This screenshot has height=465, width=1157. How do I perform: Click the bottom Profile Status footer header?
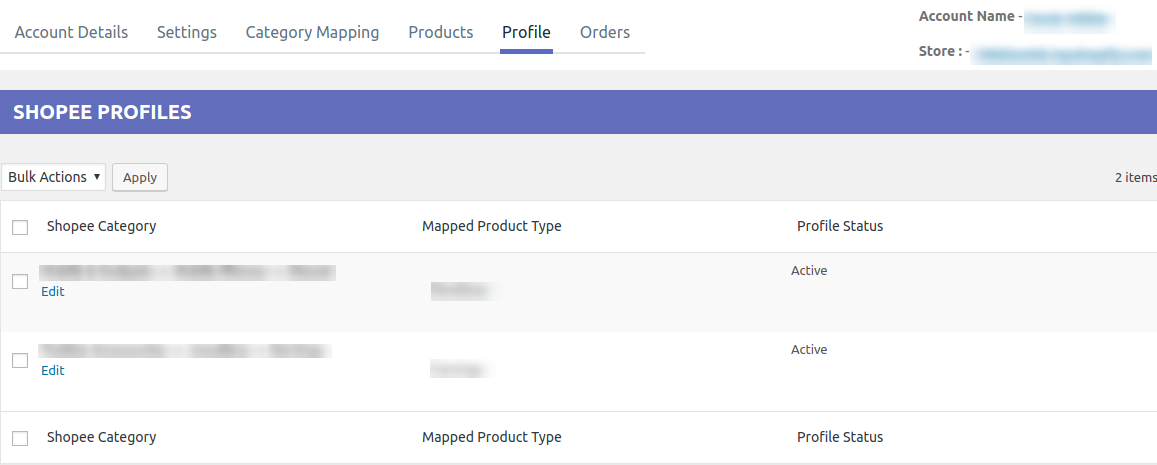(840, 437)
